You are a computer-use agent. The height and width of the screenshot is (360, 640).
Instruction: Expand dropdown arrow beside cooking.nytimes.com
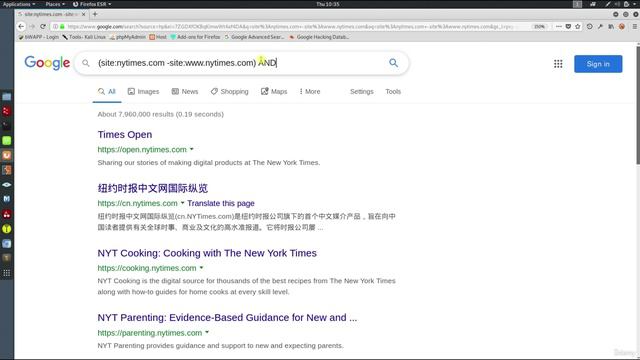coord(201,268)
